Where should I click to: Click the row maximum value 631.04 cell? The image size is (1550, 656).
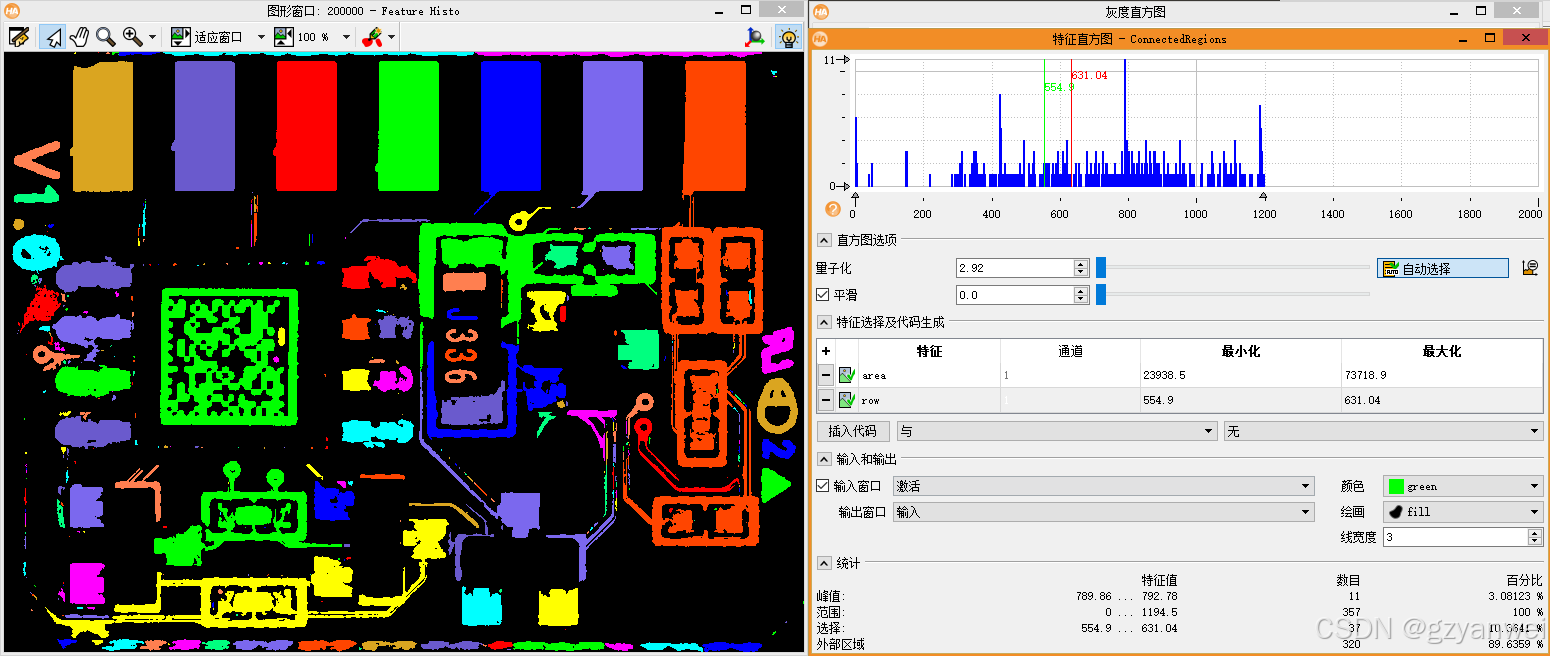(1441, 400)
